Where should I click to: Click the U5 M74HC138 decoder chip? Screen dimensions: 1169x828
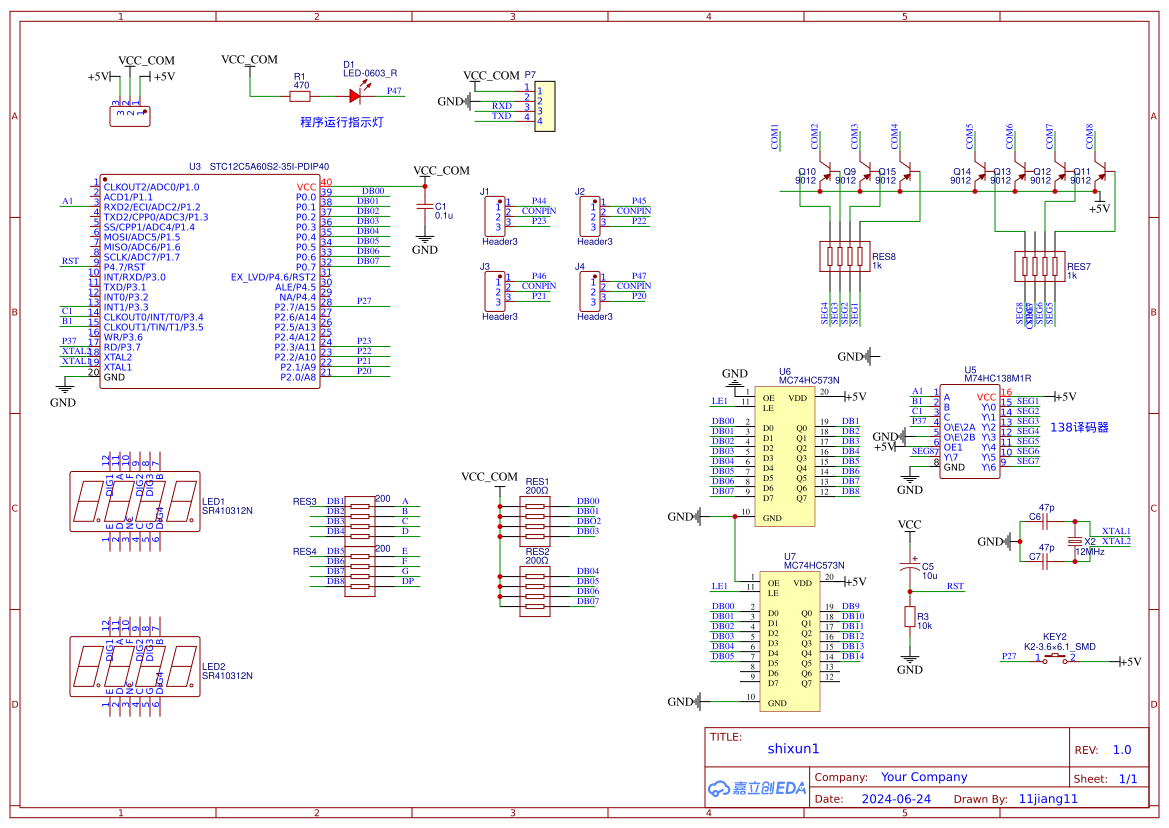[968, 431]
